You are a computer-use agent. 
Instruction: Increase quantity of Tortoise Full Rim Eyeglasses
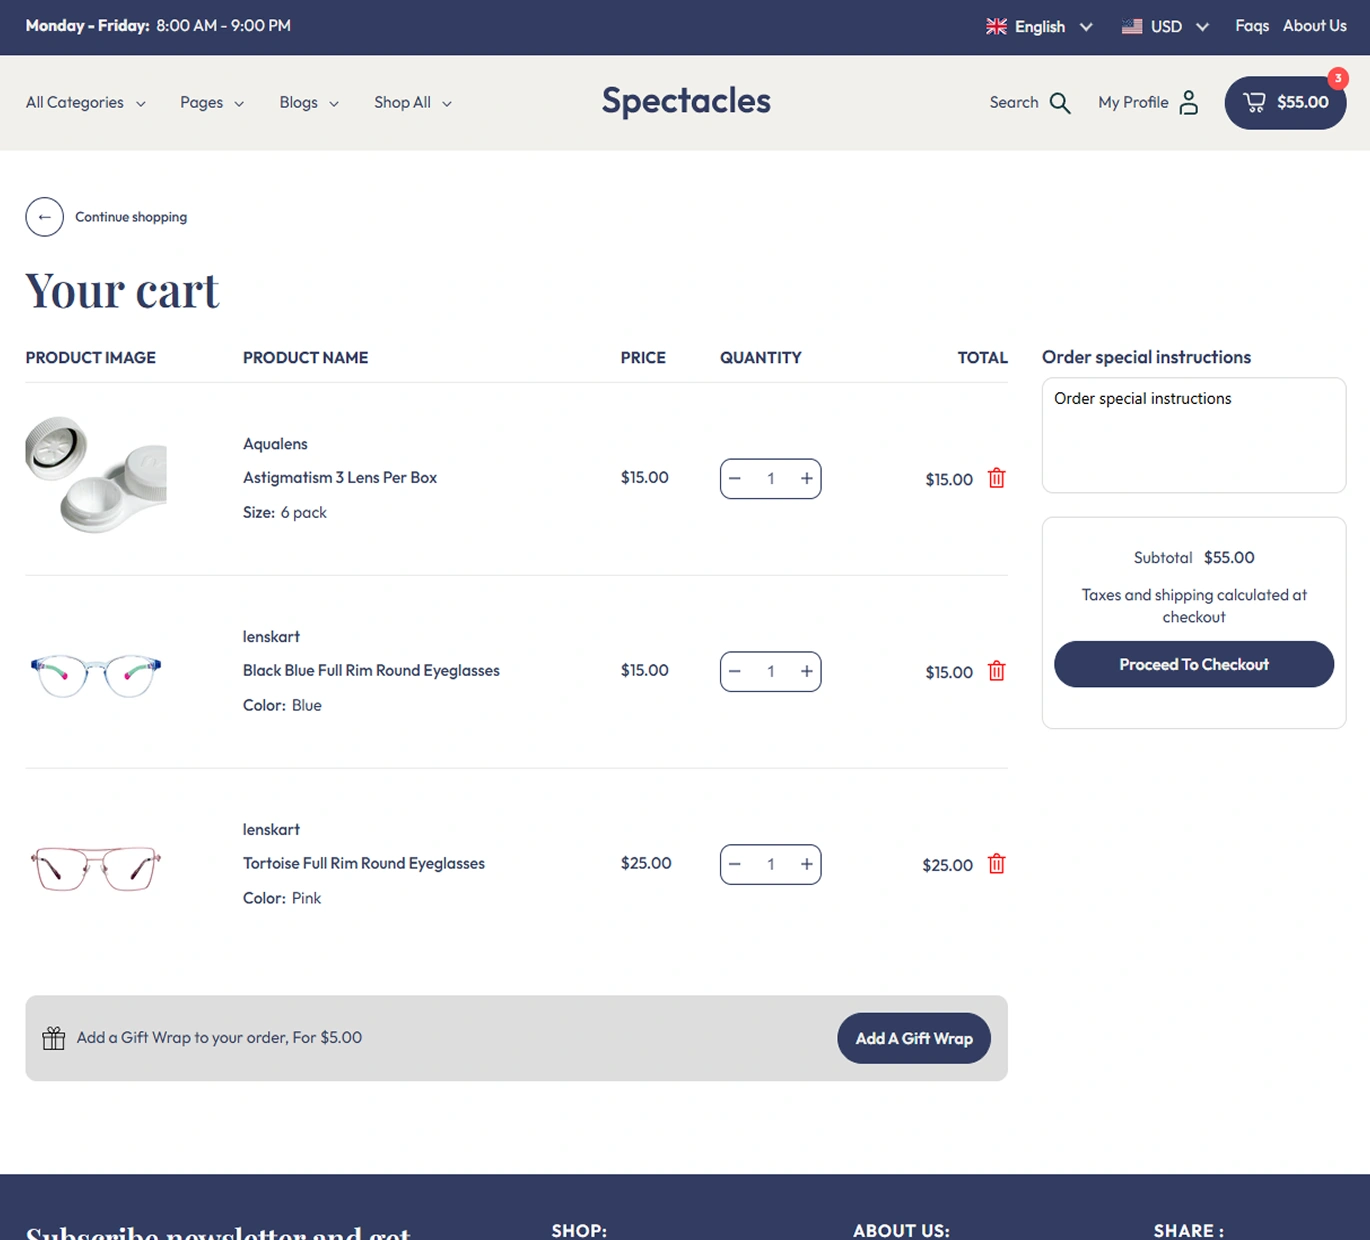pyautogui.click(x=806, y=865)
